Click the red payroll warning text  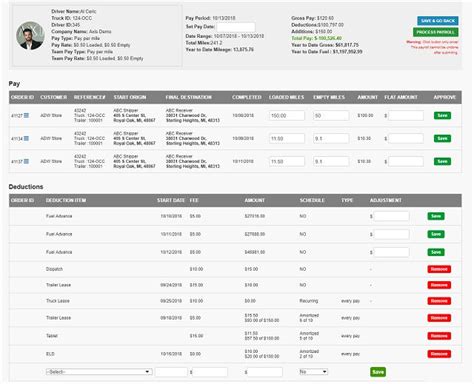pos(432,47)
